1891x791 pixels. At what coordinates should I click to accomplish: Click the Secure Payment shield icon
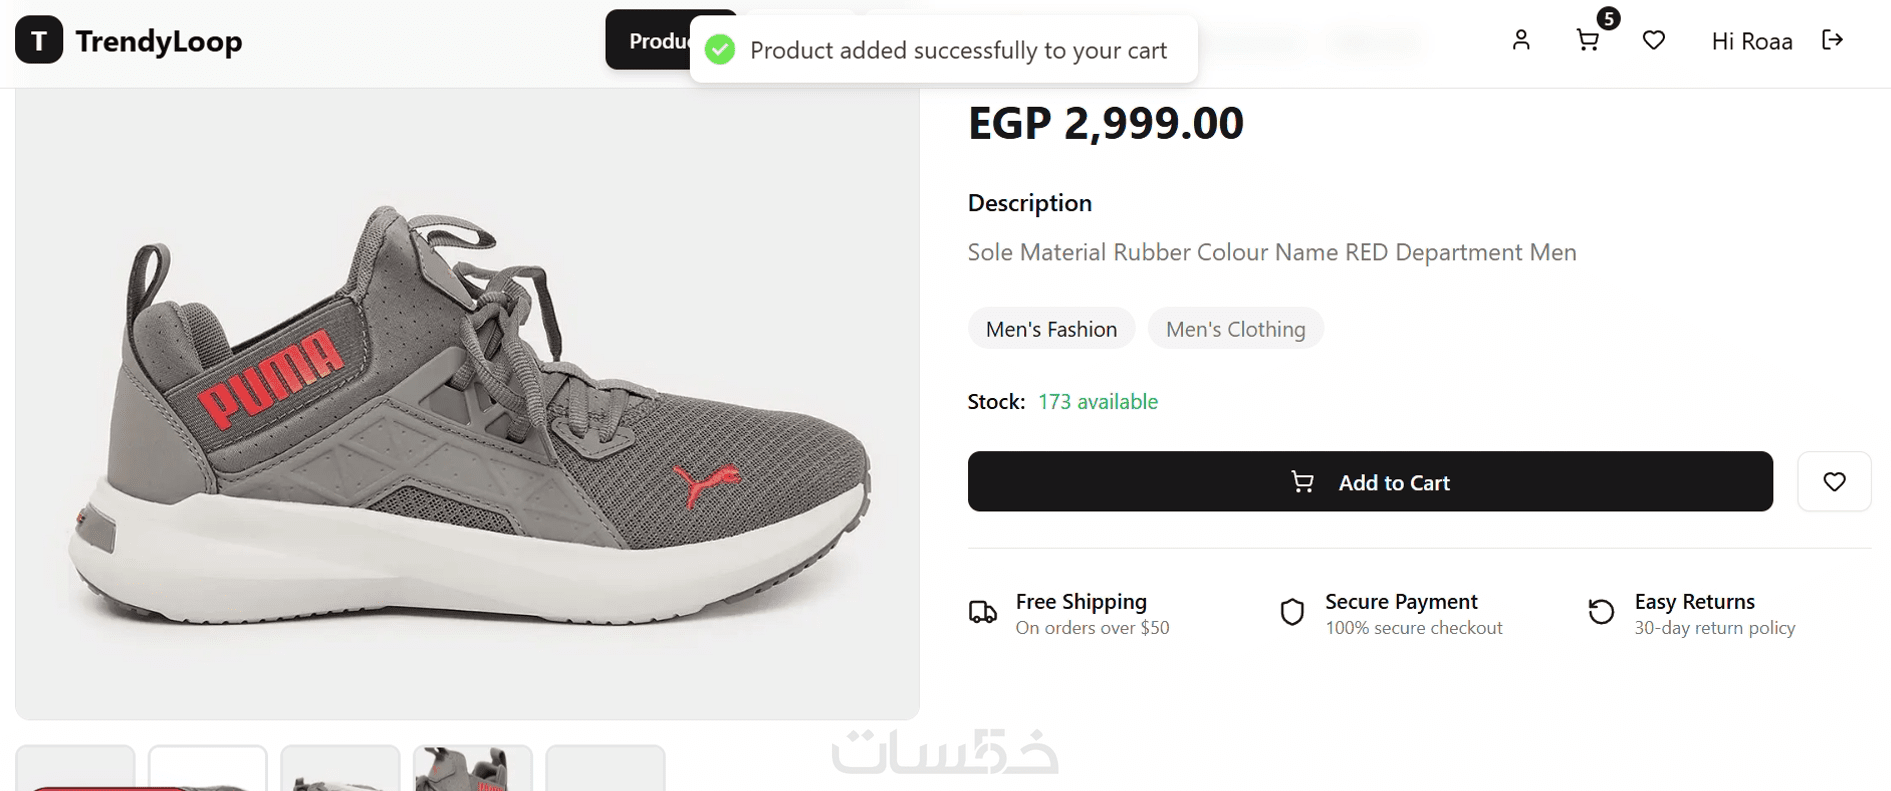tap(1292, 612)
